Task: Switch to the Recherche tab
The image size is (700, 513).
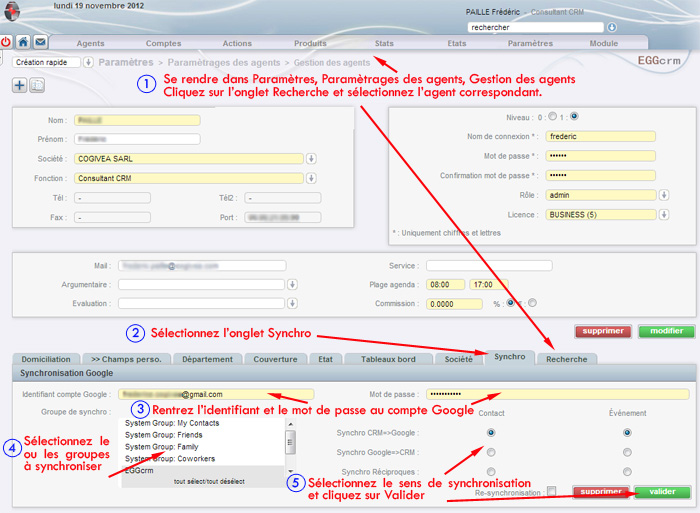Action: coord(567,359)
